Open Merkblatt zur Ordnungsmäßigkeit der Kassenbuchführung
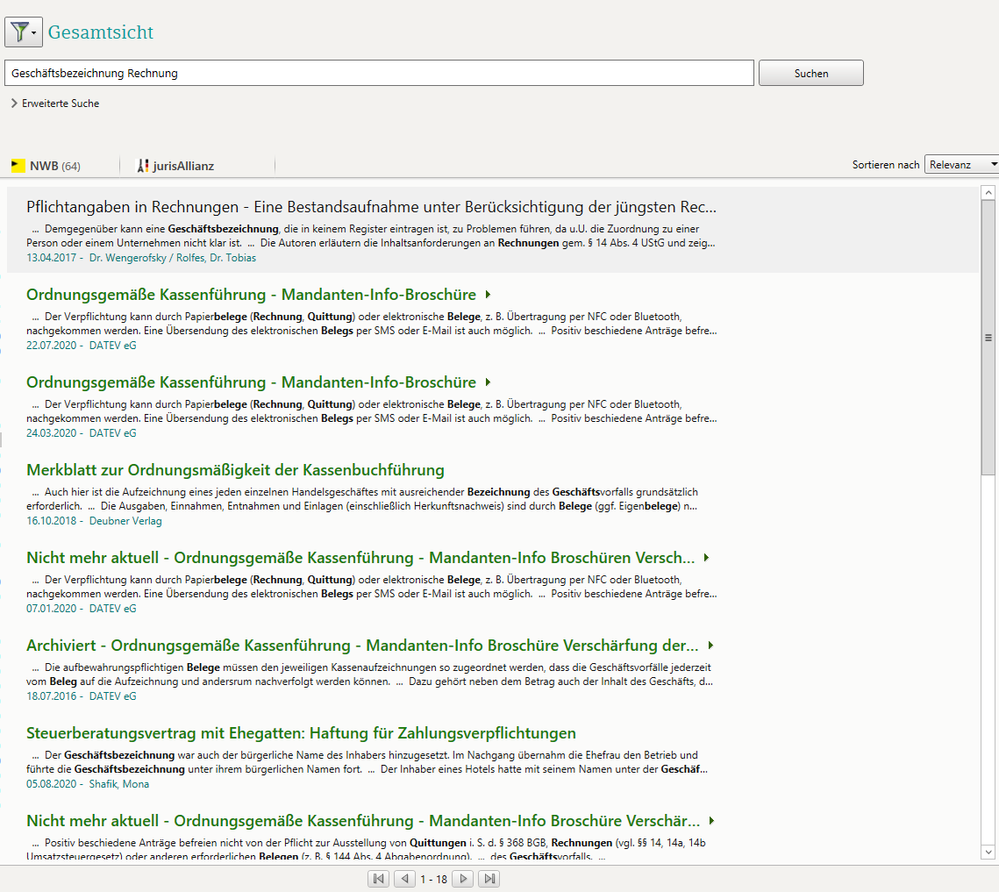The width and height of the screenshot is (999, 892). tap(235, 470)
